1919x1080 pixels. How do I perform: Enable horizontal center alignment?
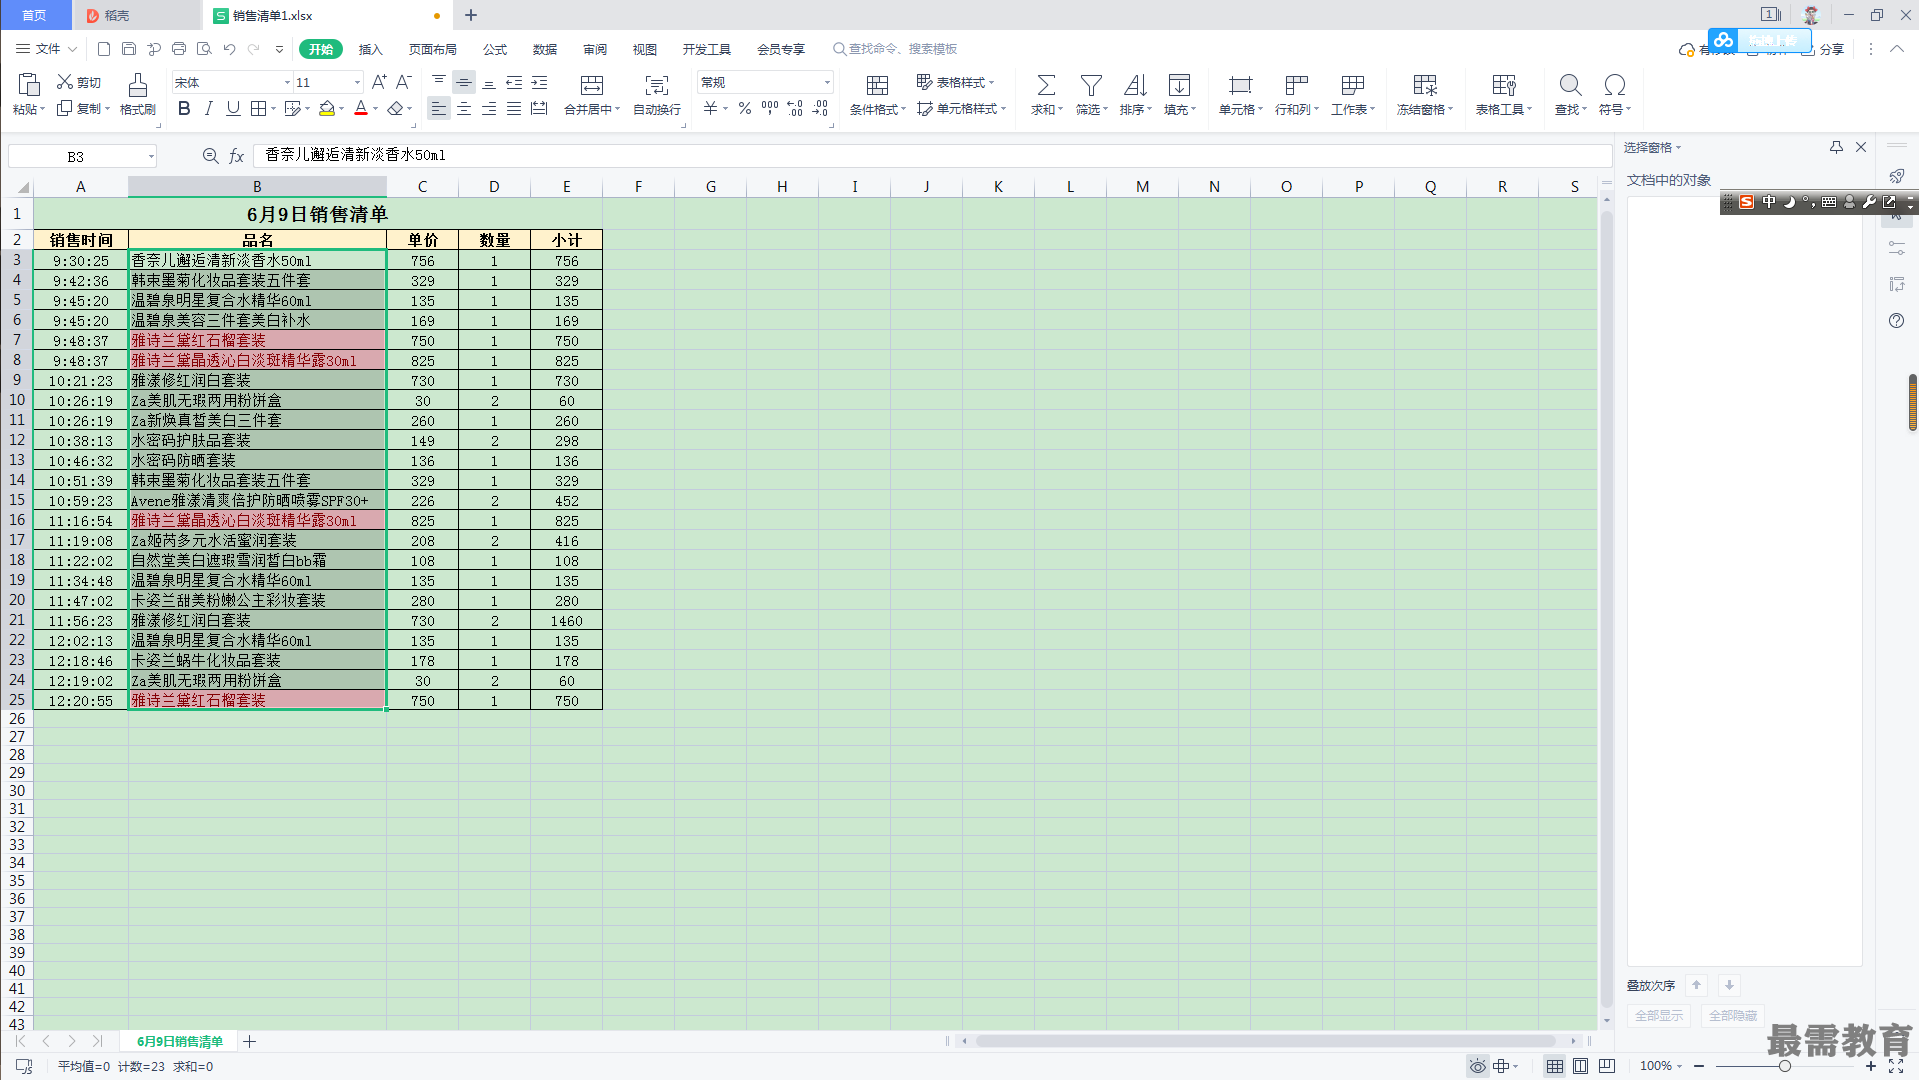[x=464, y=108]
